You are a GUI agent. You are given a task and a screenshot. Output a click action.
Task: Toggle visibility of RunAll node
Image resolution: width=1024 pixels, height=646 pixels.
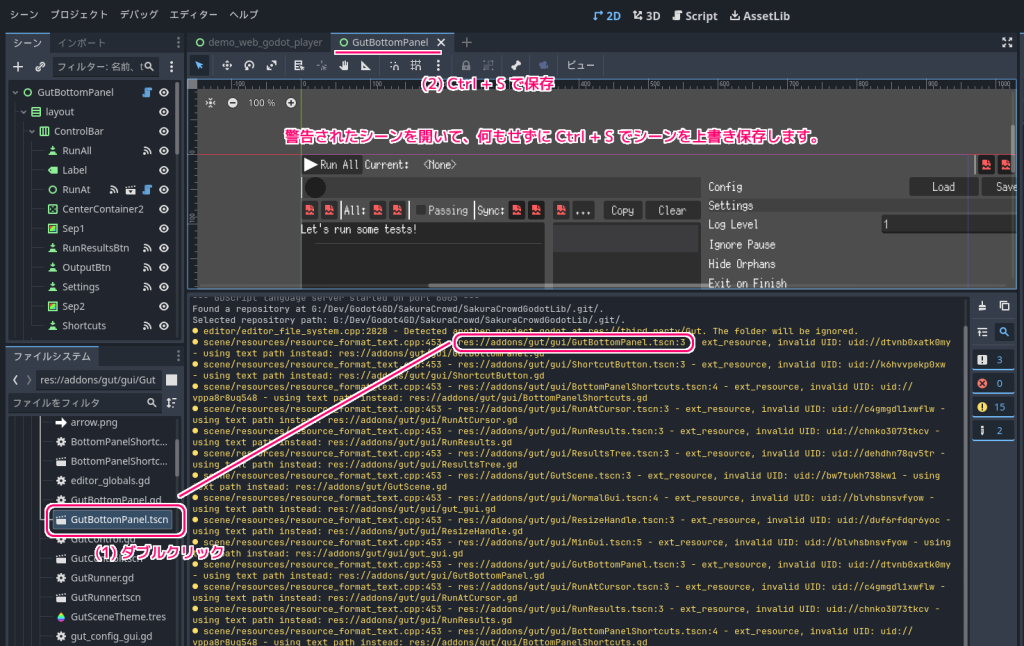164,151
